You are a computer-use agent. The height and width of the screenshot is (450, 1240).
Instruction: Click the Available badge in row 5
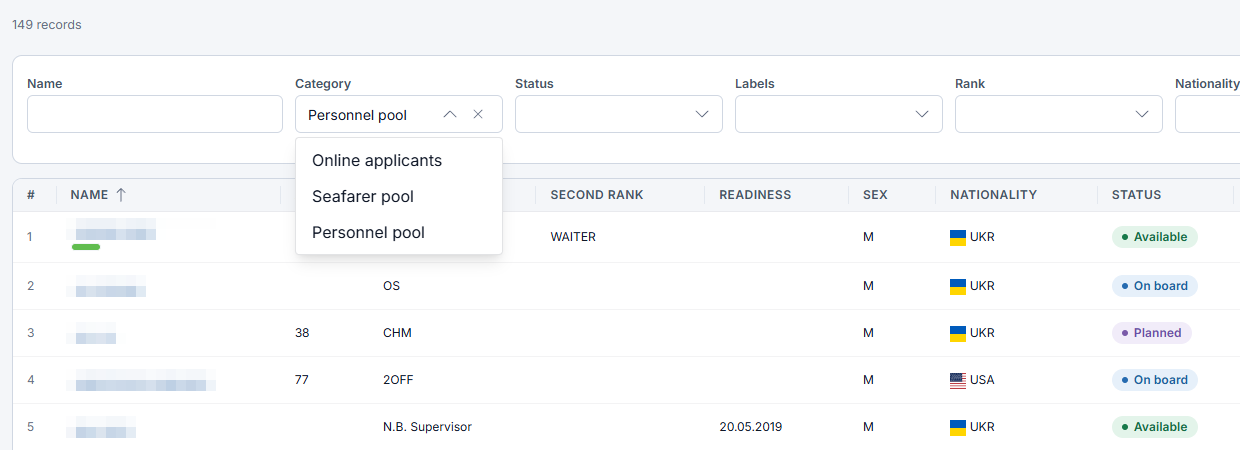(1154, 427)
